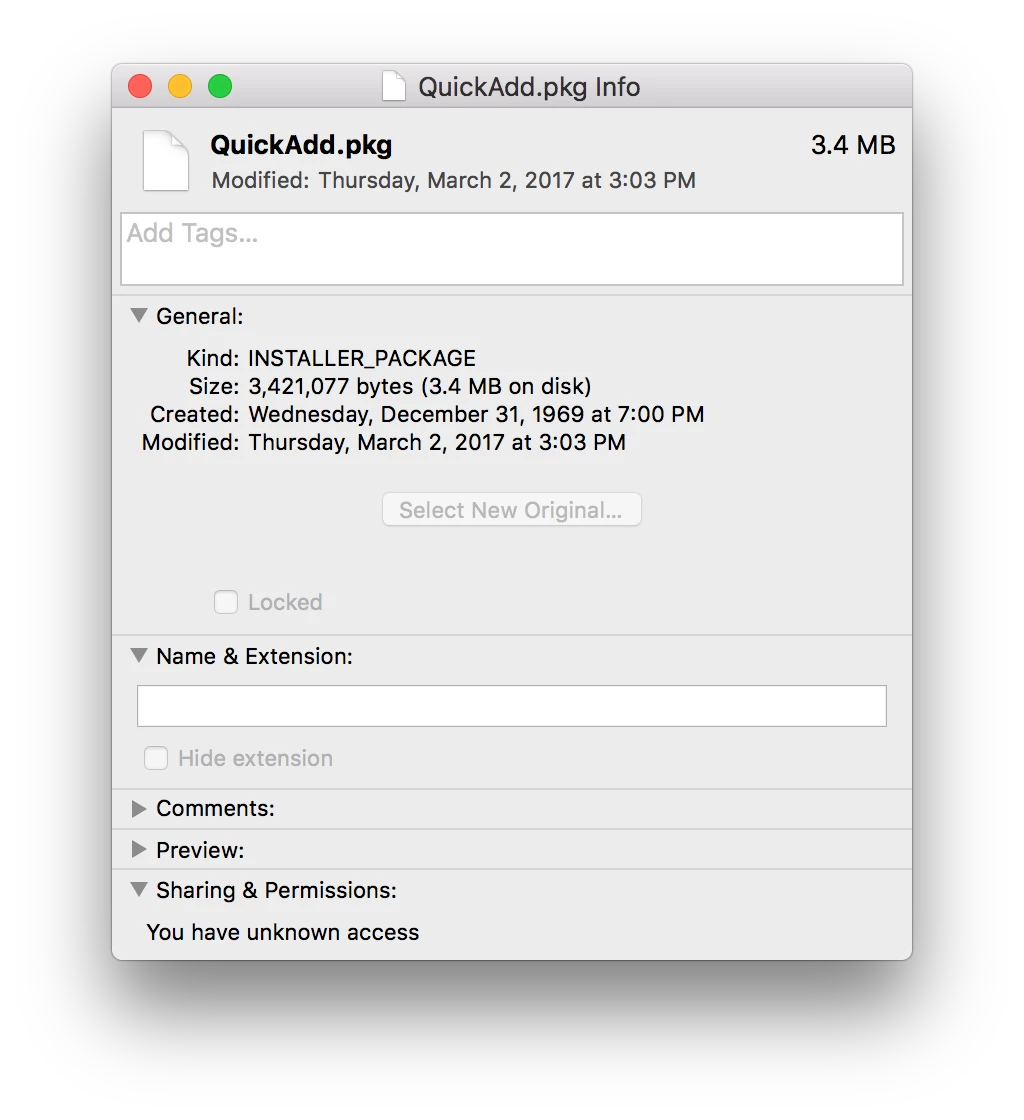Screen dimensions: 1024x1120
Task: Click the 3.4 MB size label
Action: [853, 145]
